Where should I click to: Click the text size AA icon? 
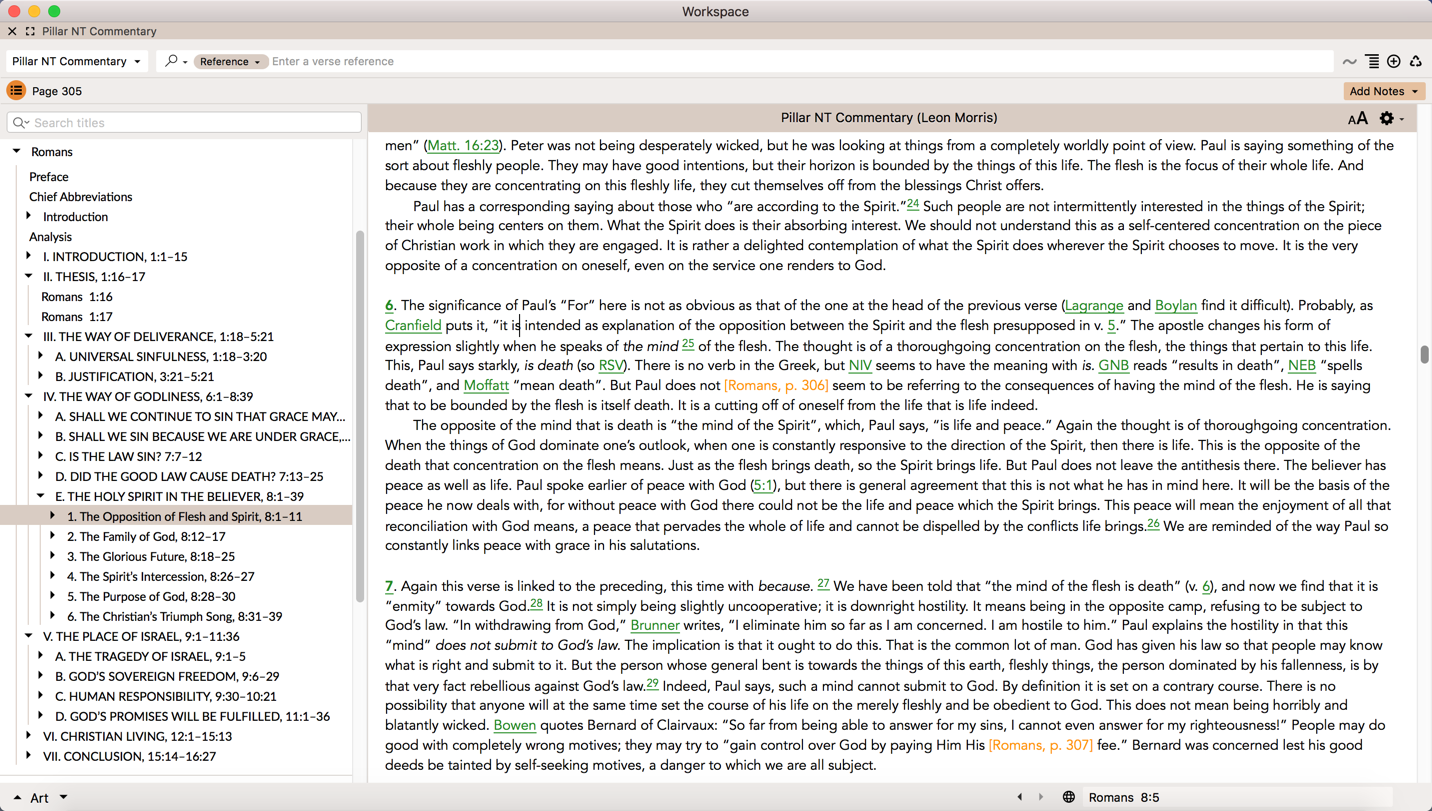1357,119
